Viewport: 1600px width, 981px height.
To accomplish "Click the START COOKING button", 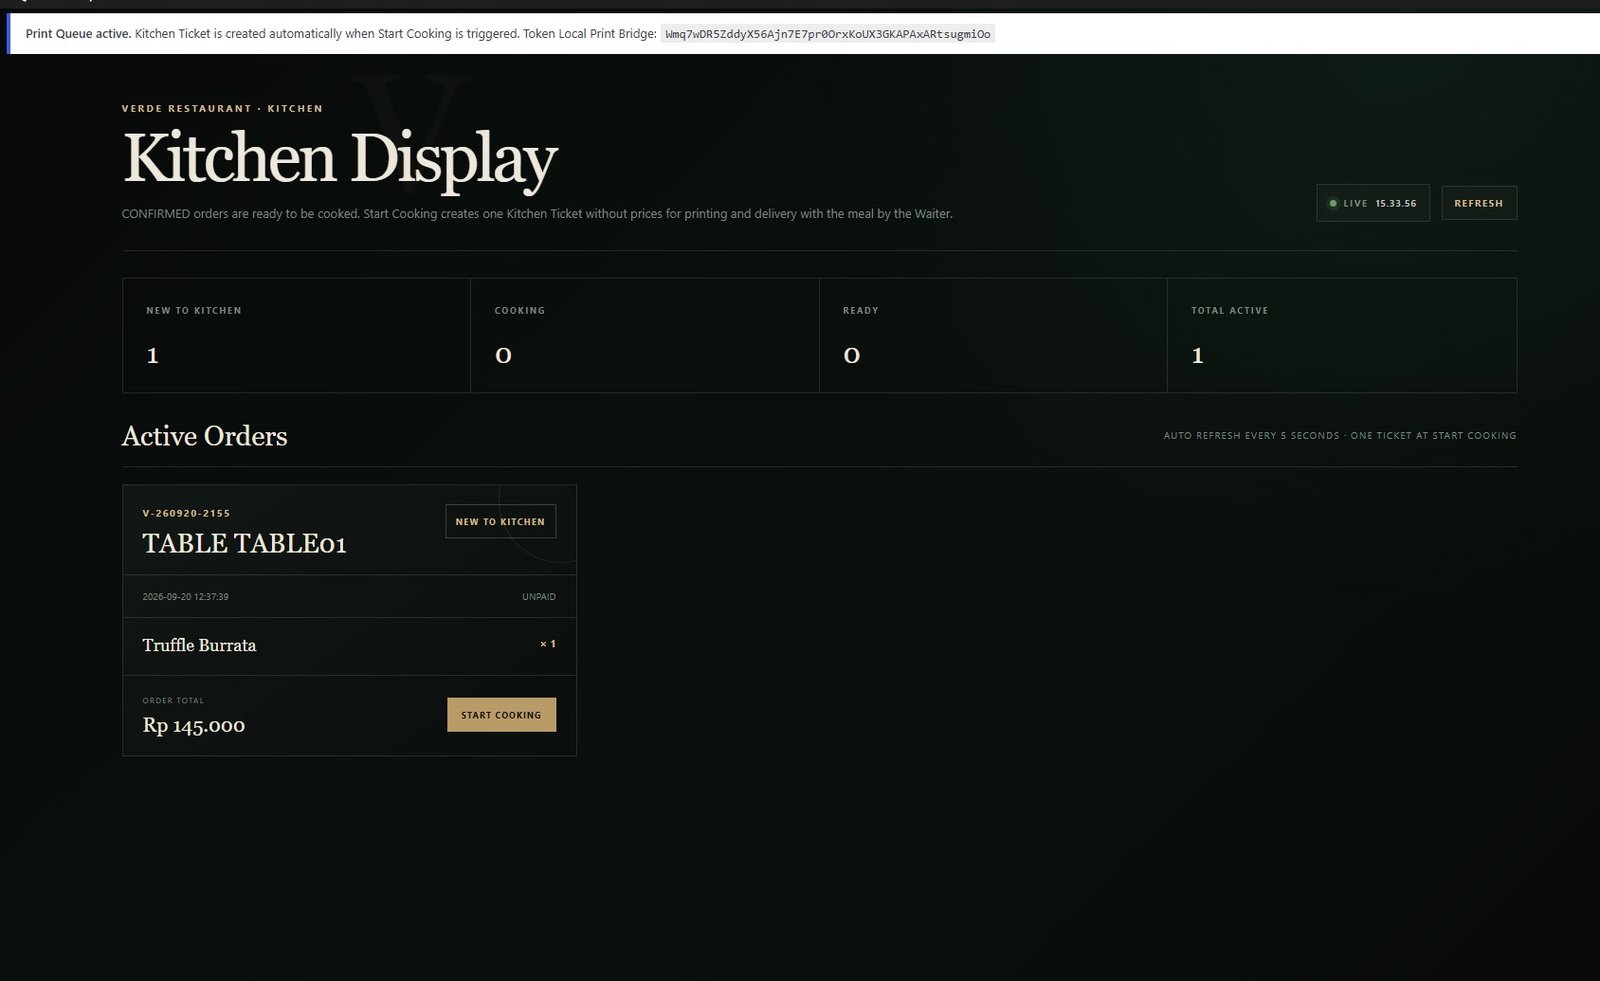I will 501,715.
